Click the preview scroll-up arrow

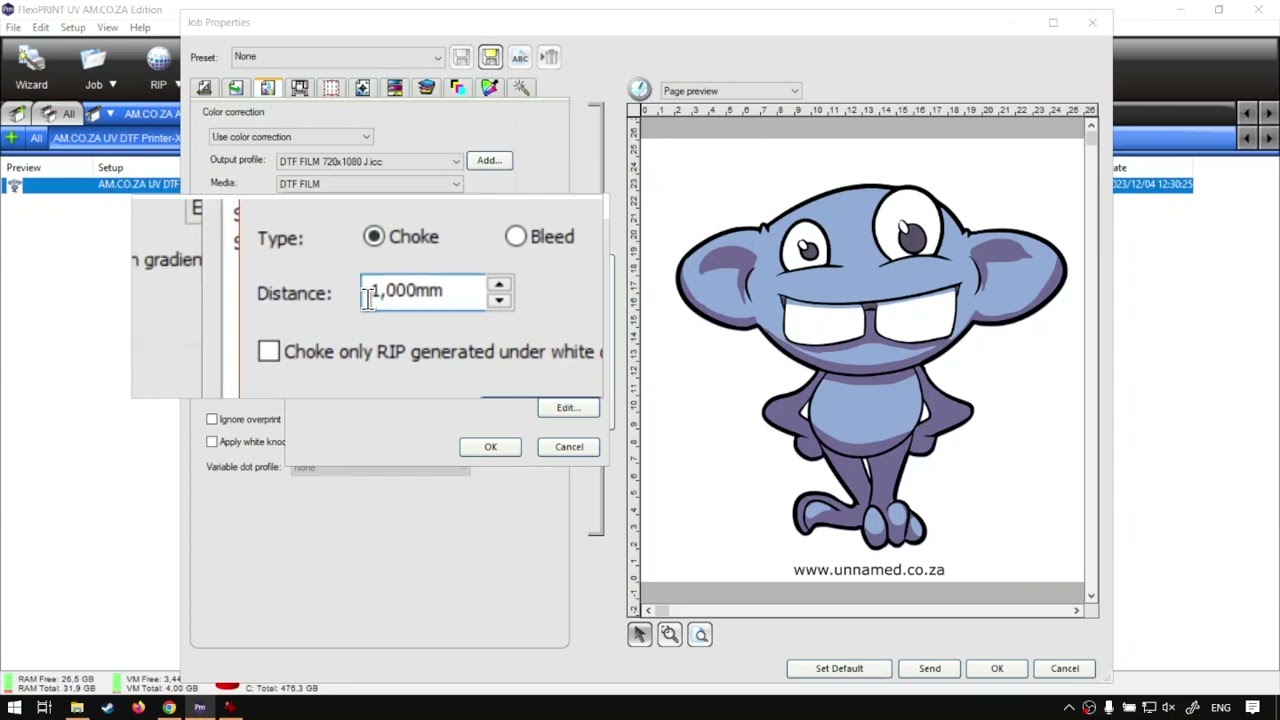1091,126
